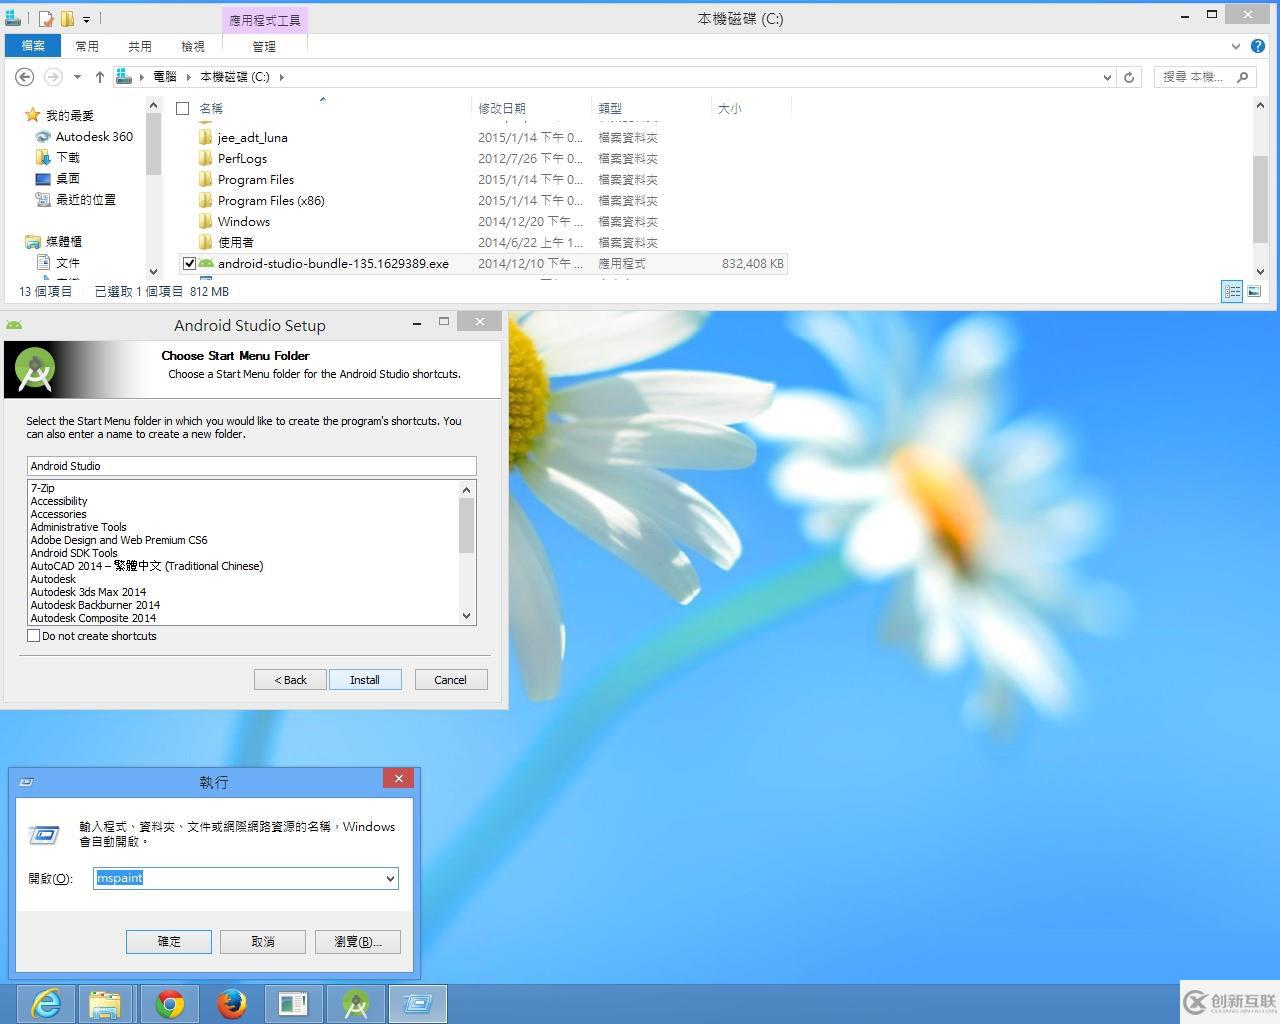Select the PerfLogs folder row
1280x1024 pixels.
[483, 159]
